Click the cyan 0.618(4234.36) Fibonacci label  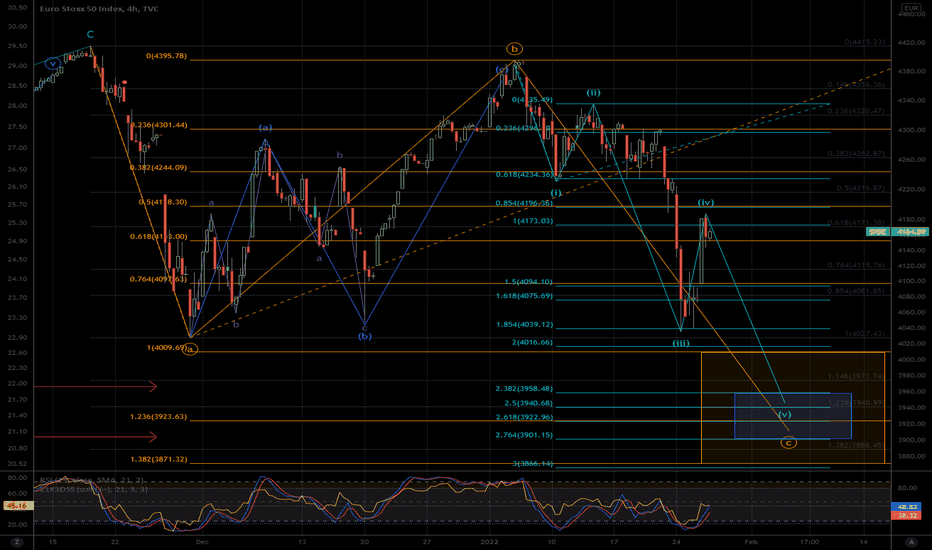pos(524,175)
